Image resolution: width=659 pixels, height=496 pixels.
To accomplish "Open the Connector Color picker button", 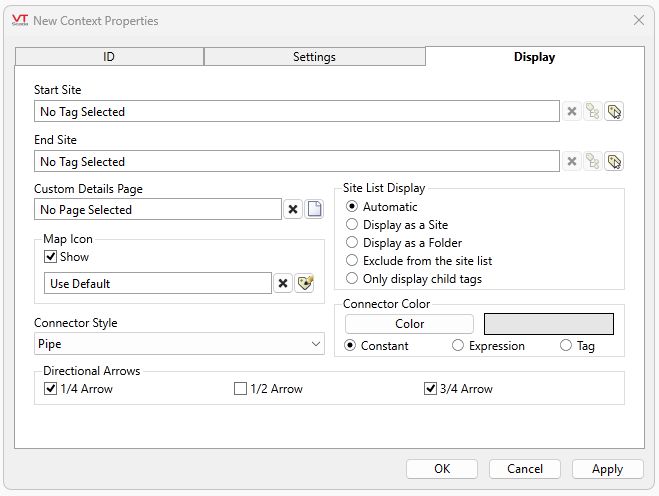I will click(x=409, y=324).
